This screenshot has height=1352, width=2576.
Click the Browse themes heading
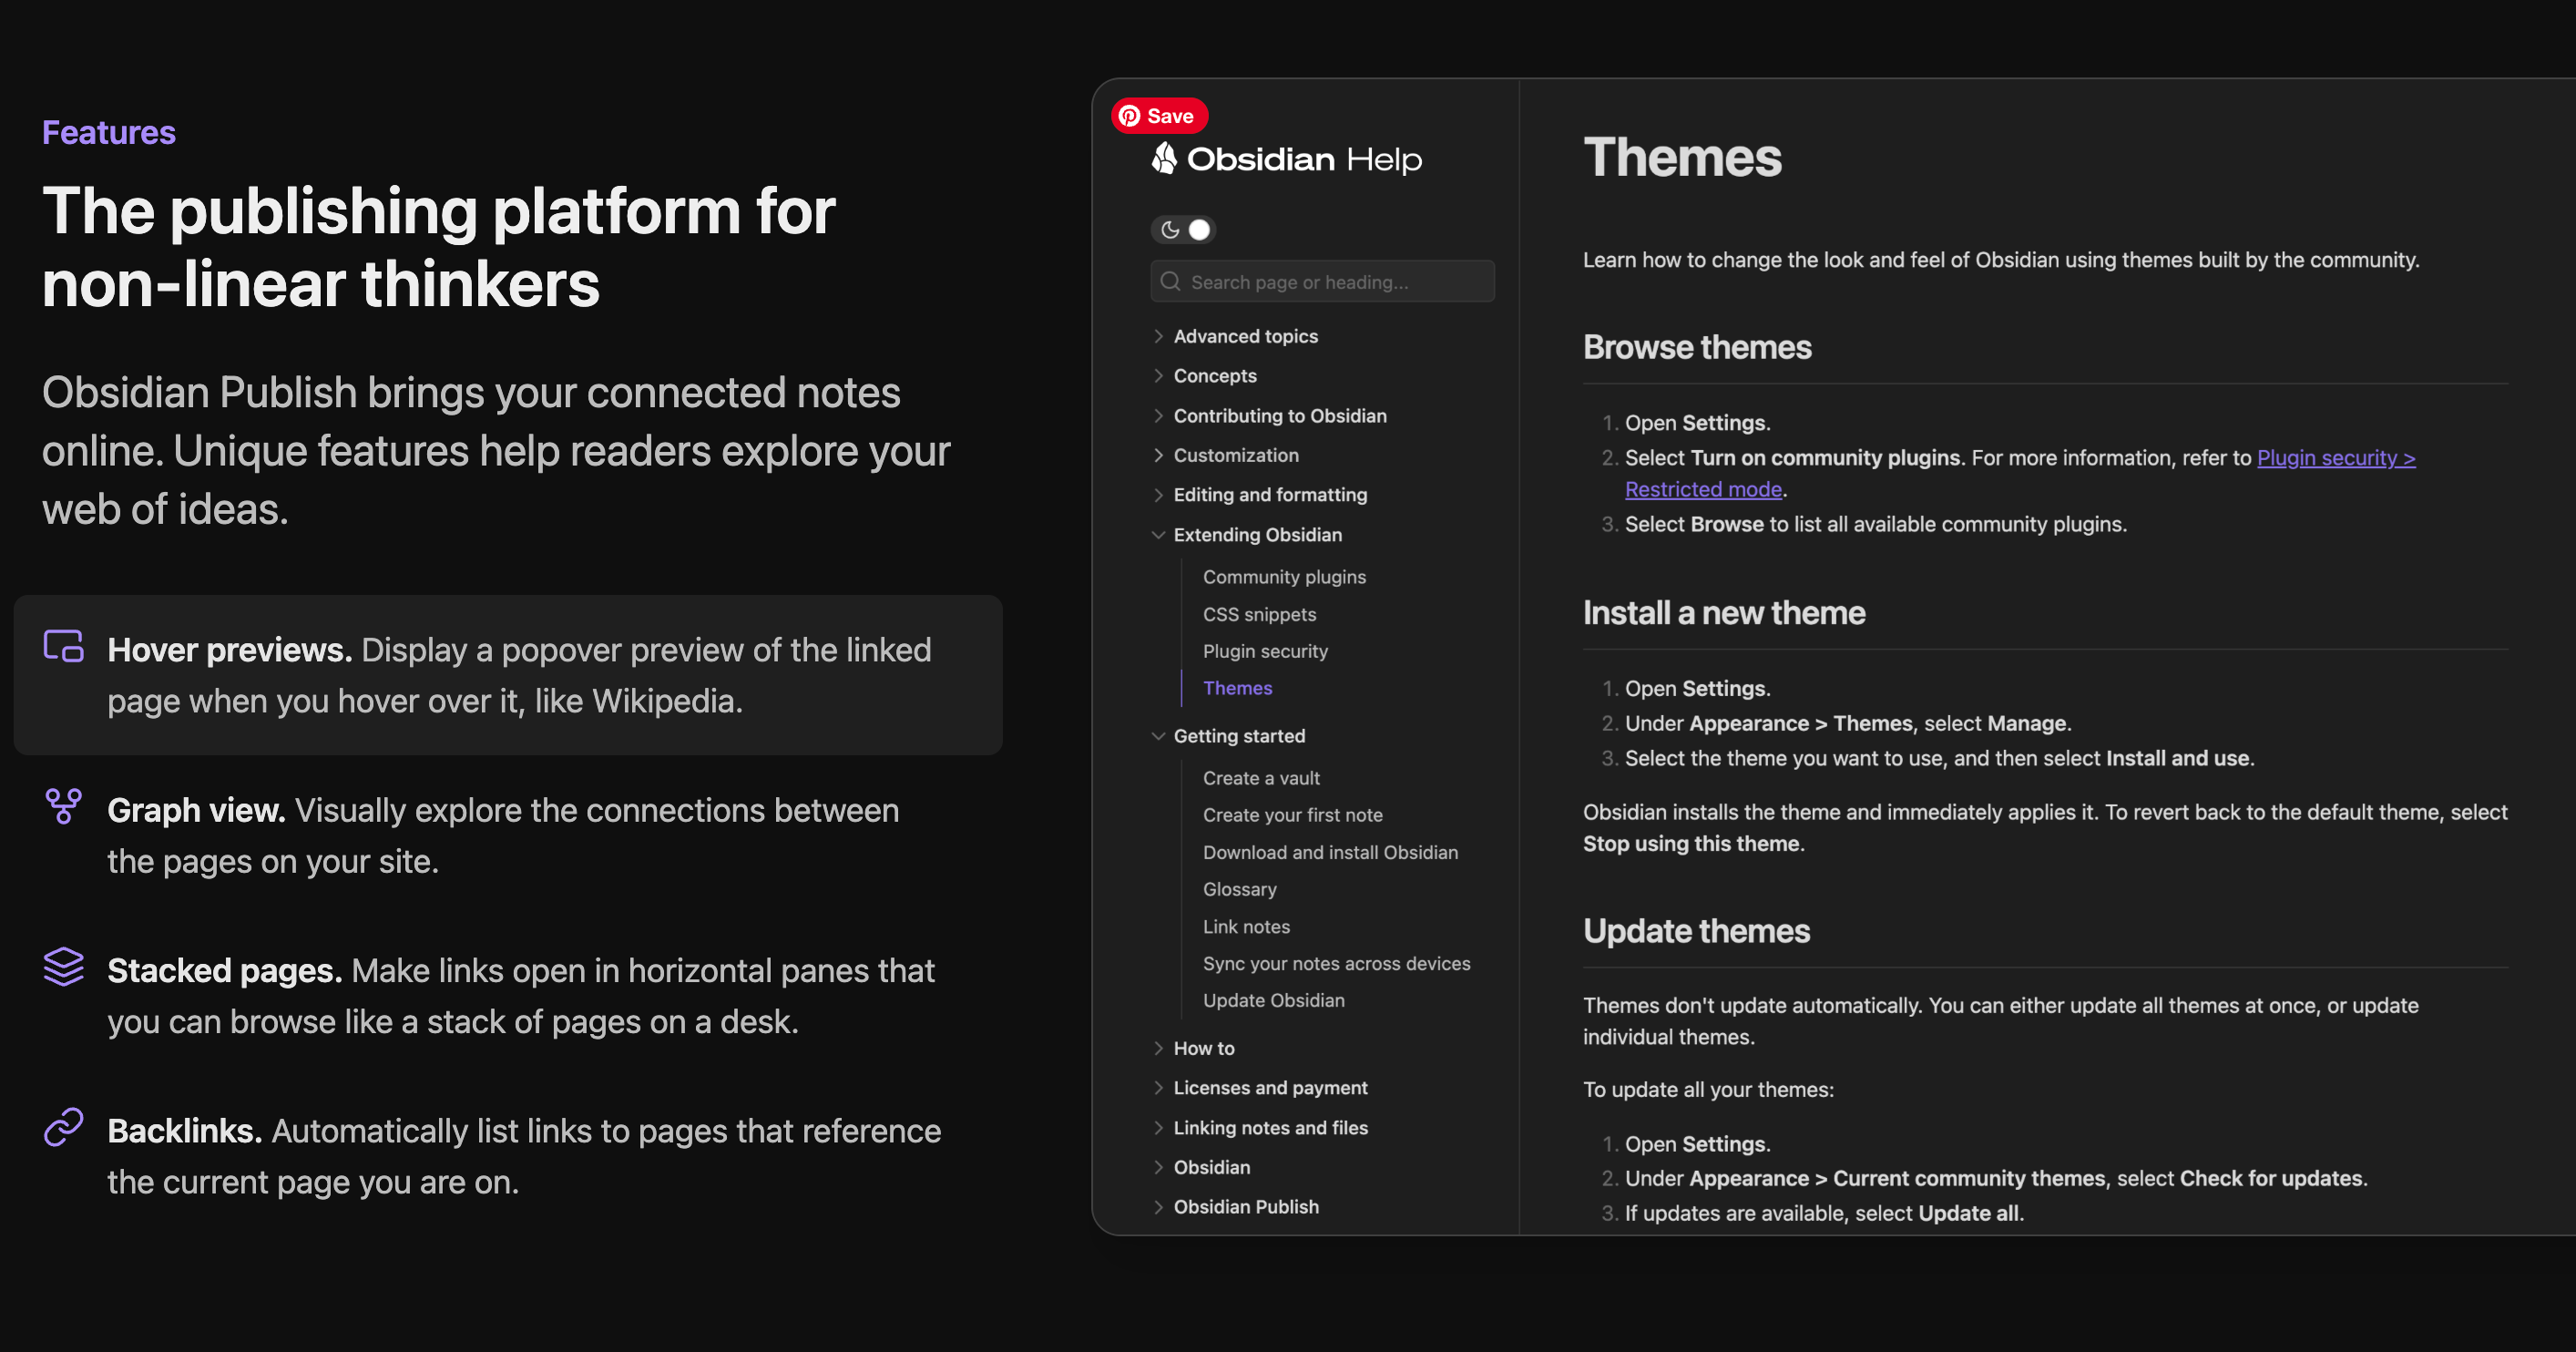1697,347
